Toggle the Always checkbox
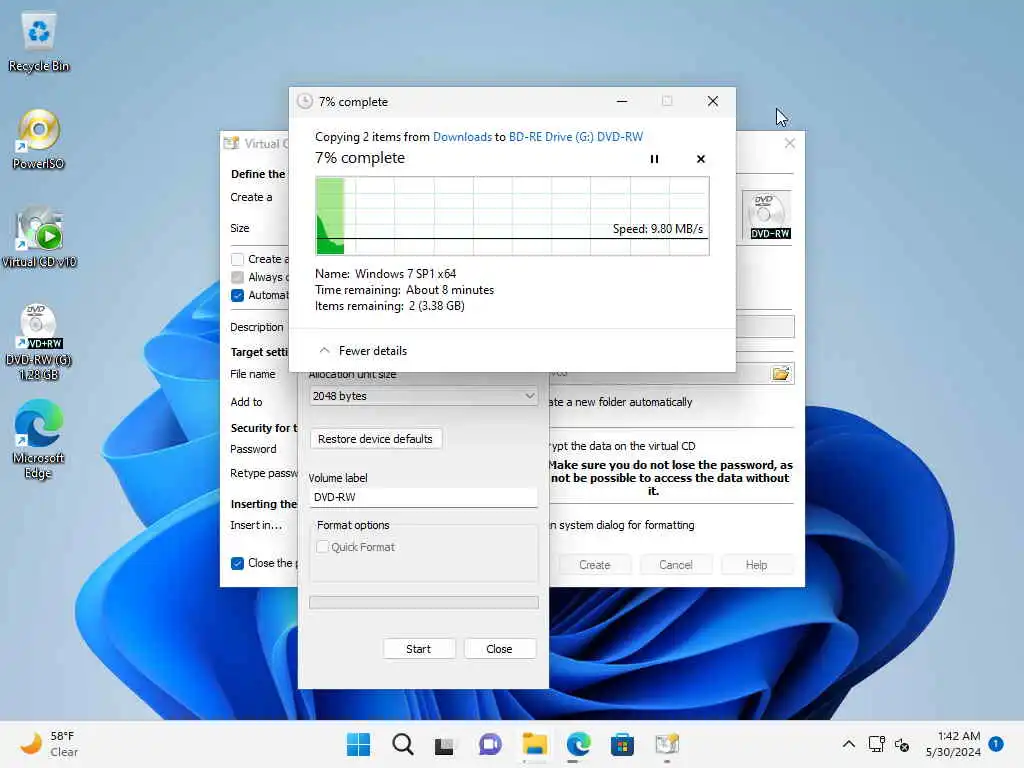The width and height of the screenshot is (1024, 768). 238,277
